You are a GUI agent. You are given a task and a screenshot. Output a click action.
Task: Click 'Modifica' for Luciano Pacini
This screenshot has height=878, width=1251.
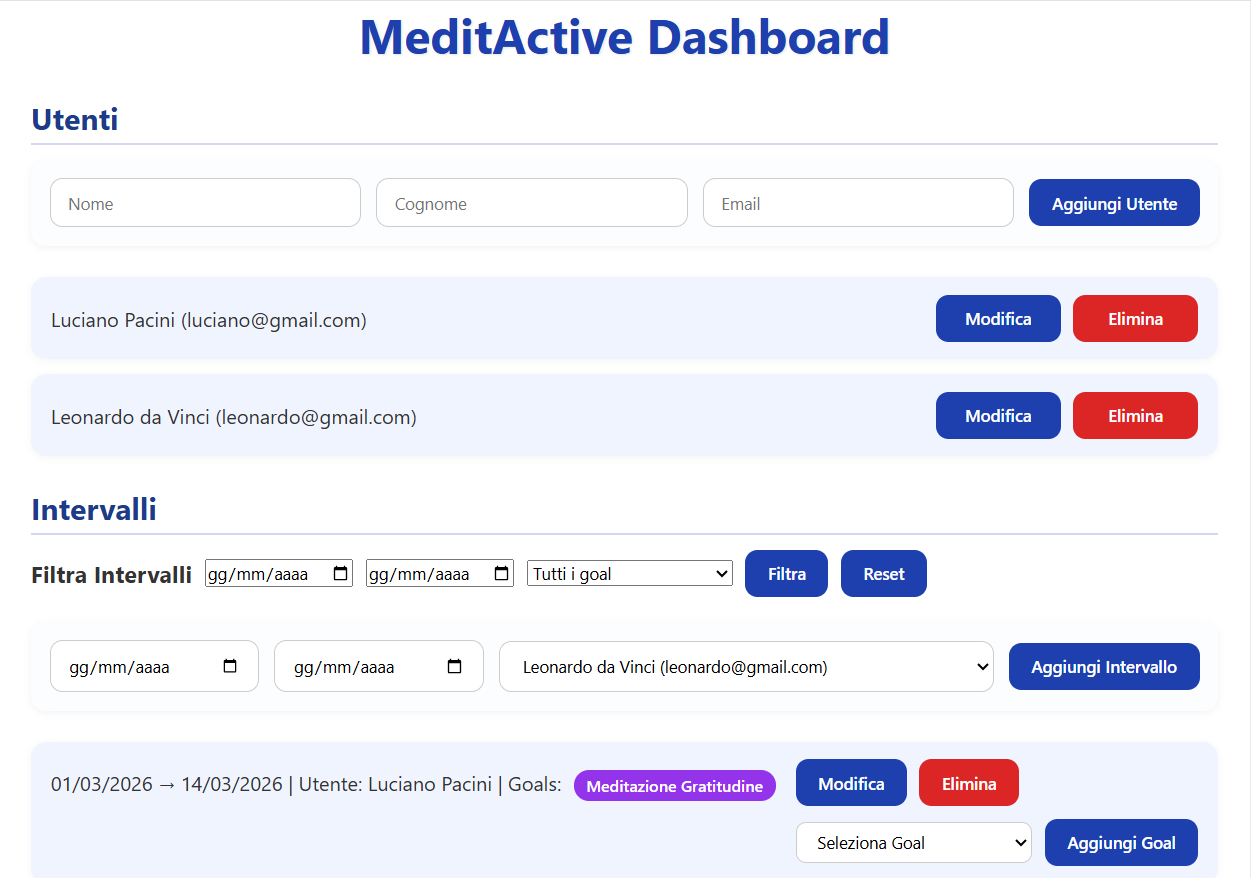click(x=998, y=318)
